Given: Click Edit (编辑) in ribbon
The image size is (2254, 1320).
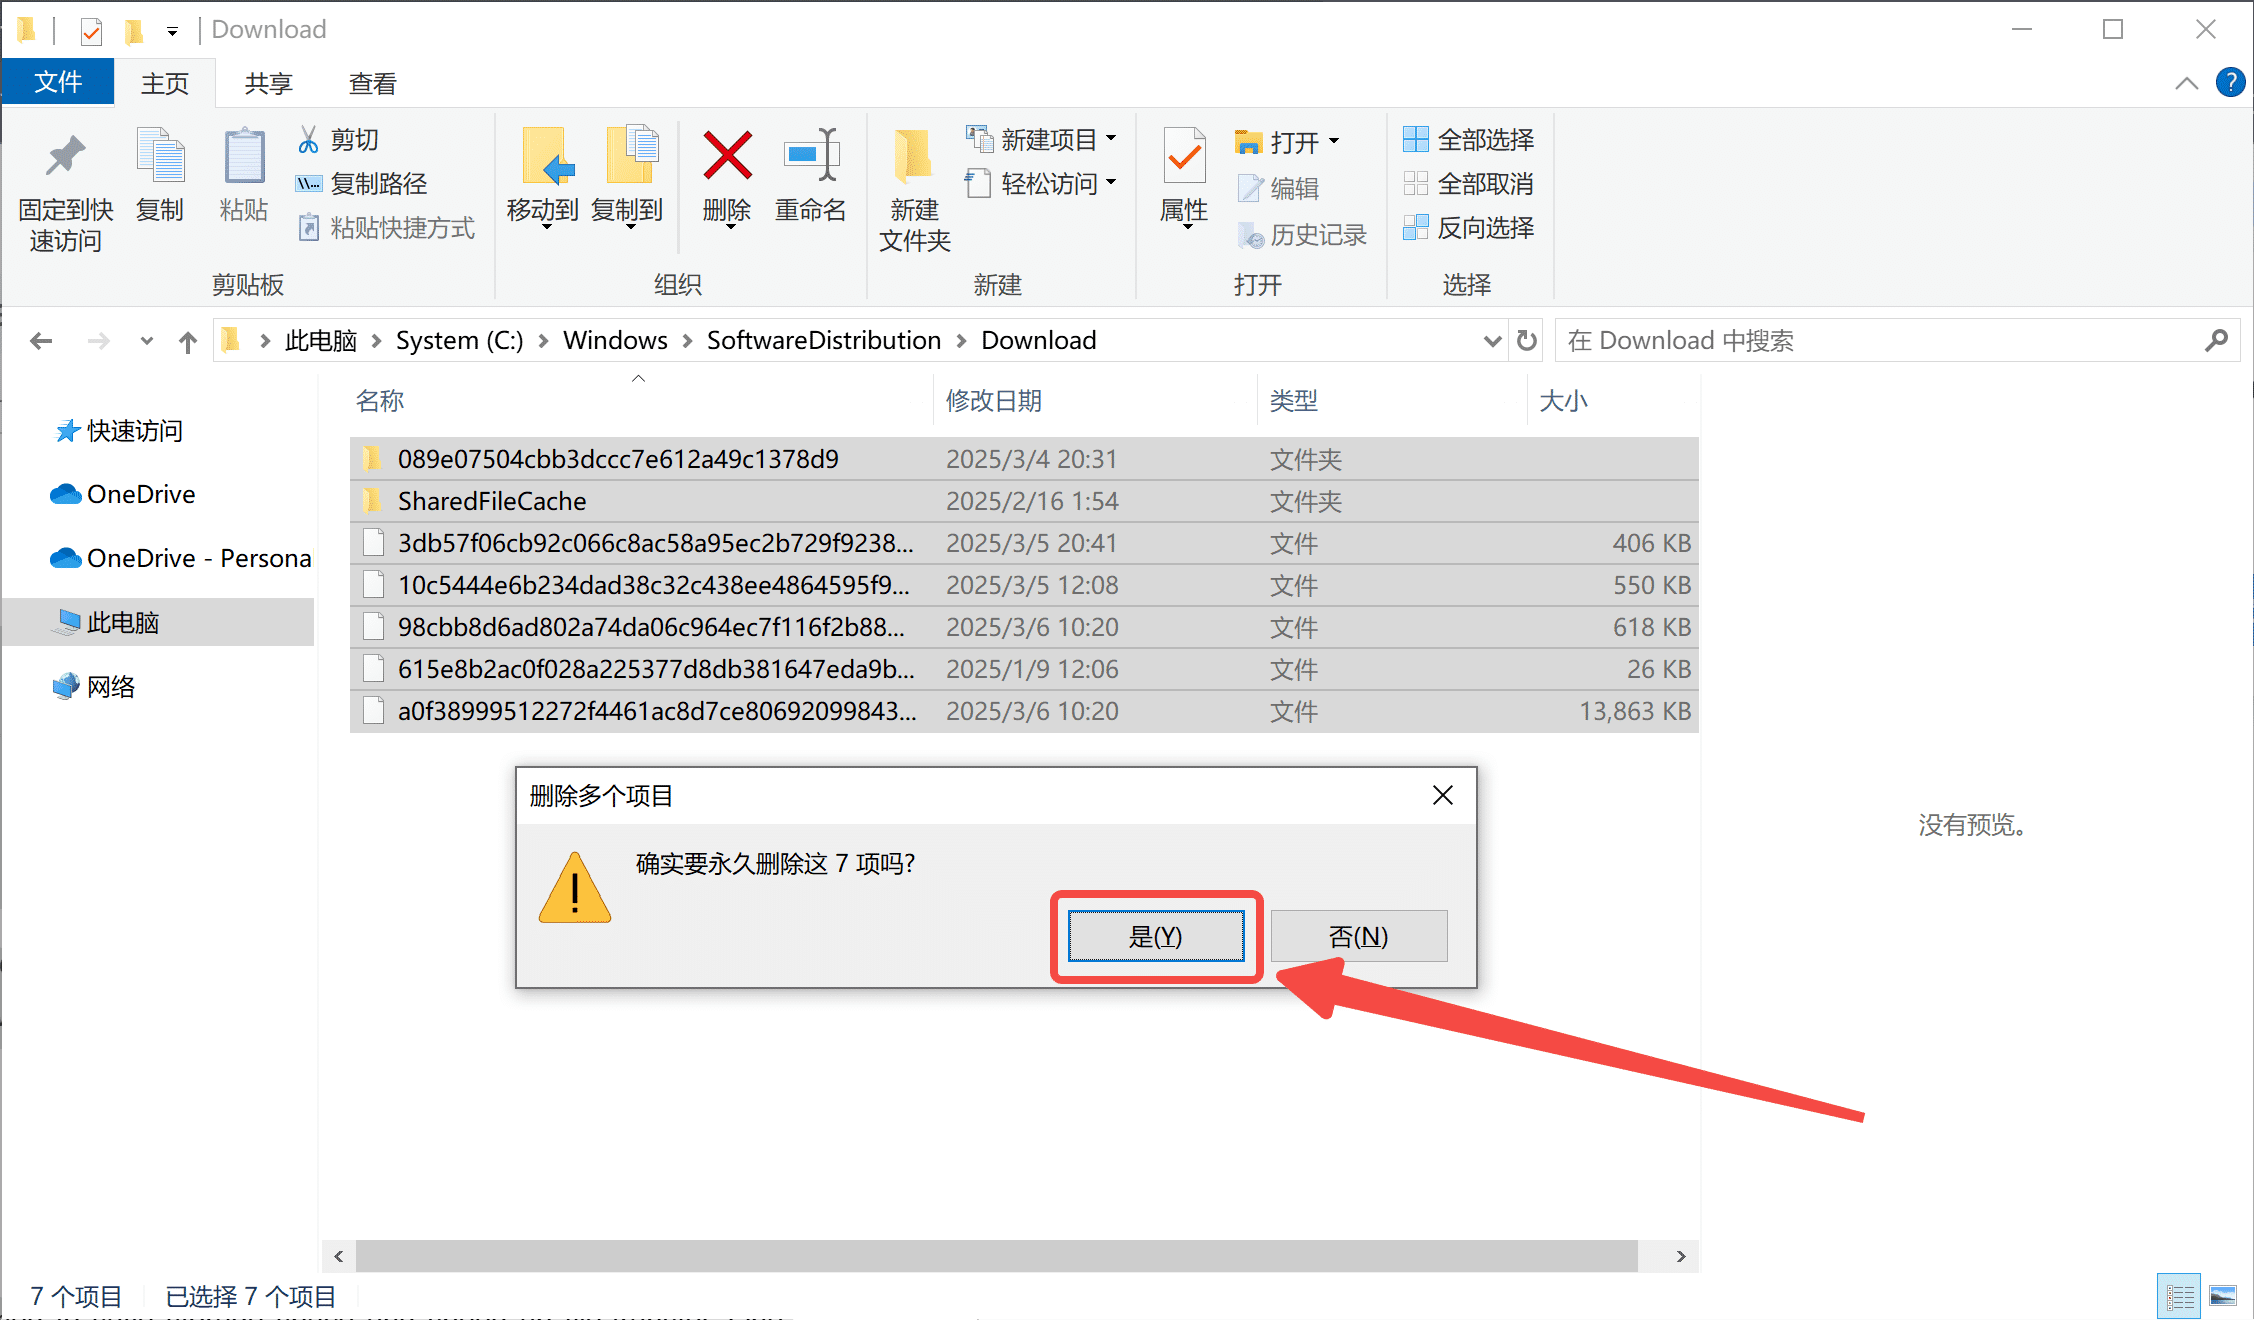Looking at the screenshot, I should (1278, 188).
